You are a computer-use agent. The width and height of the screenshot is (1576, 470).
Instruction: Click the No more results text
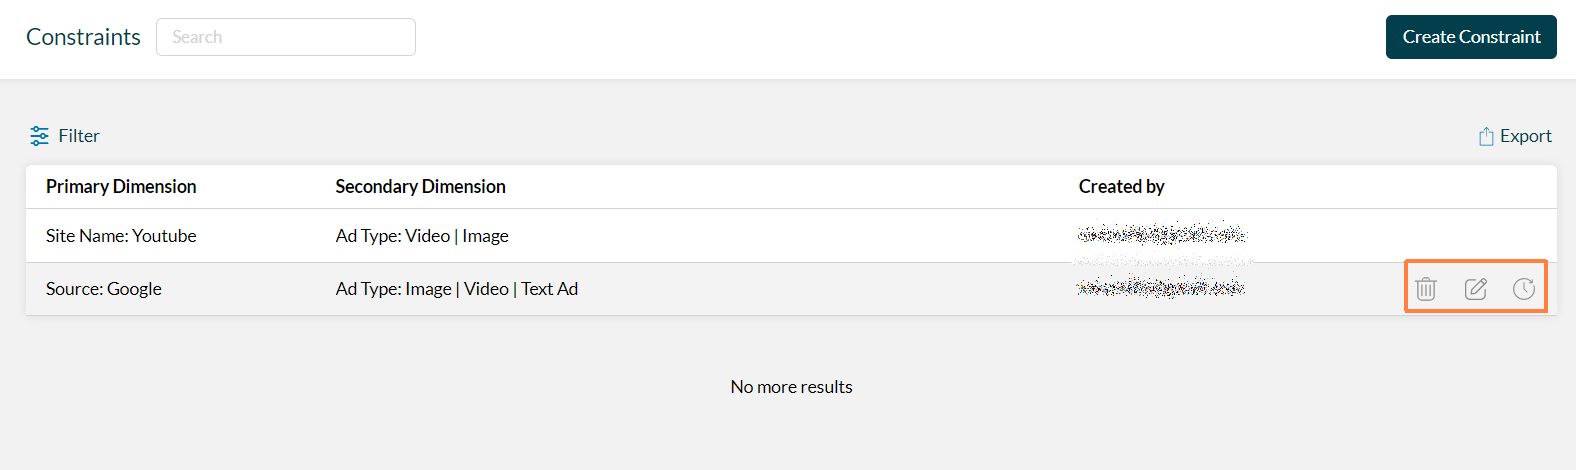(791, 387)
